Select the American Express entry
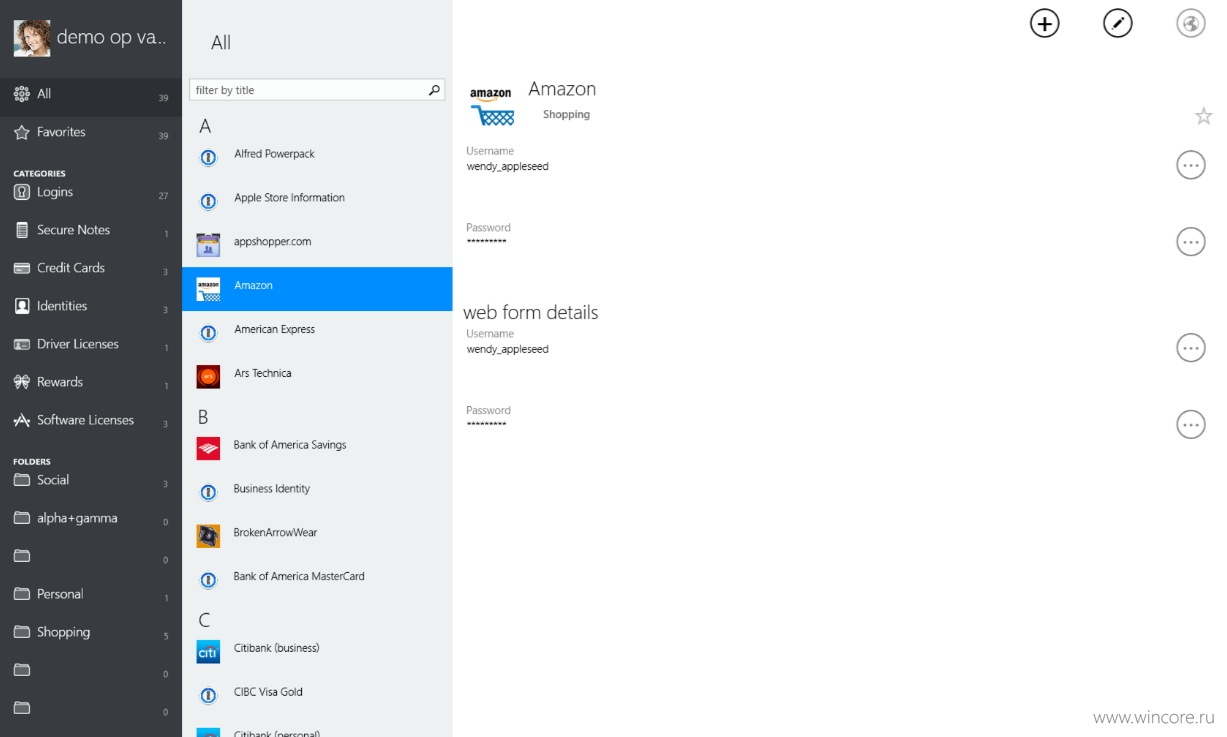Image resolution: width=1227 pixels, height=737 pixels. coord(317,333)
